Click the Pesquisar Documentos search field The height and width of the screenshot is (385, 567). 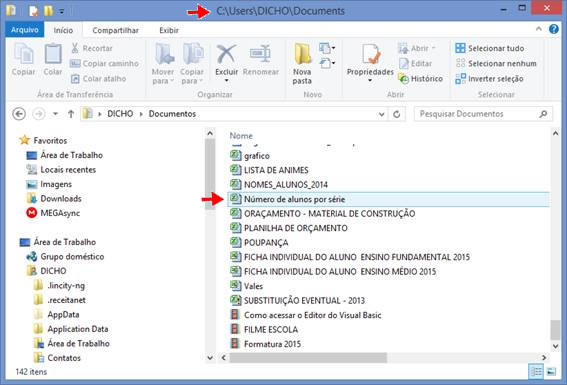[483, 114]
